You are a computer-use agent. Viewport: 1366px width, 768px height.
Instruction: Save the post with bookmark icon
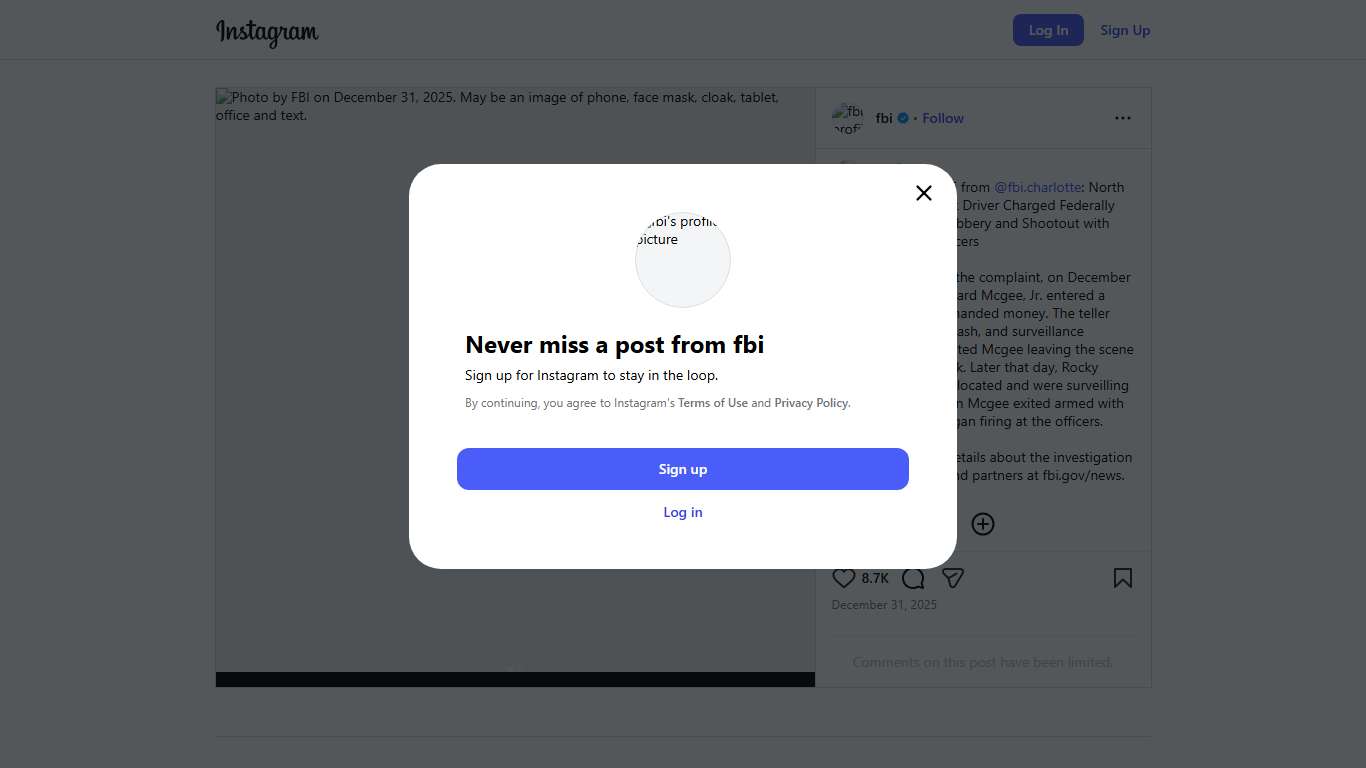pyautogui.click(x=1123, y=578)
